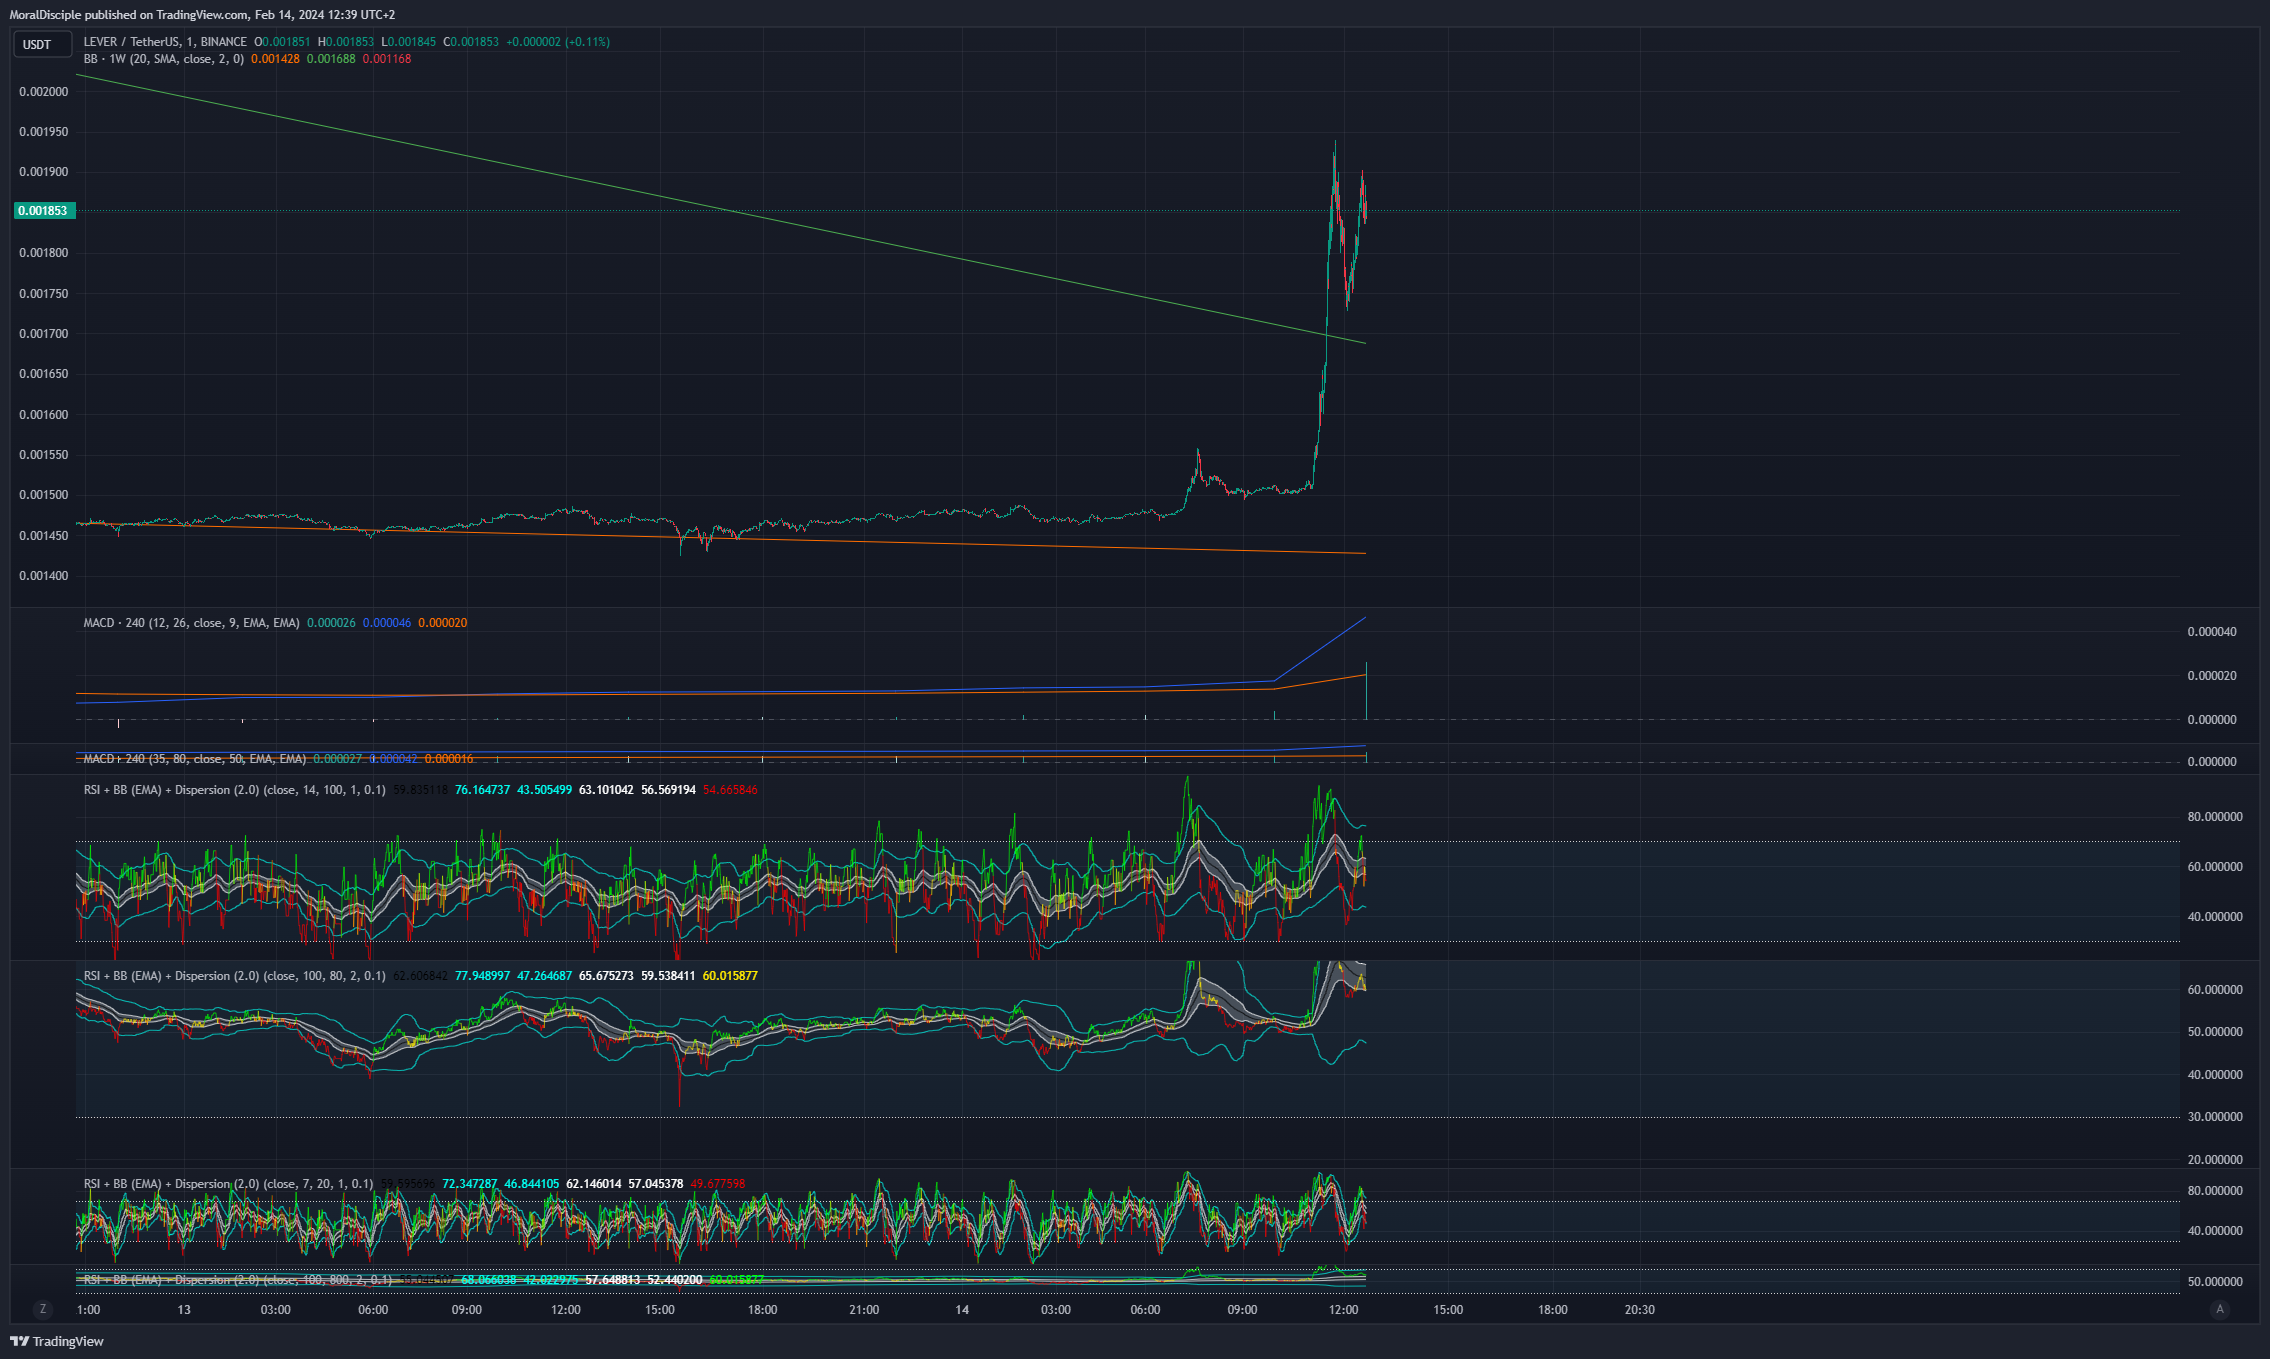Click the orange BB value 0.001428

(275, 59)
